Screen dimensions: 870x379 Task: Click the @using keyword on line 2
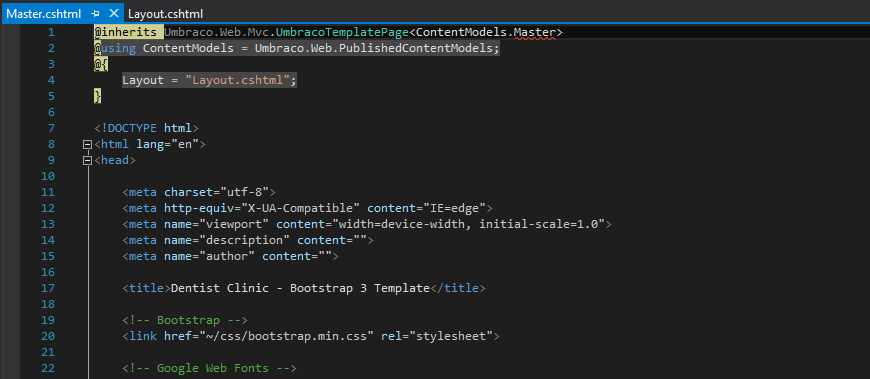coord(115,48)
